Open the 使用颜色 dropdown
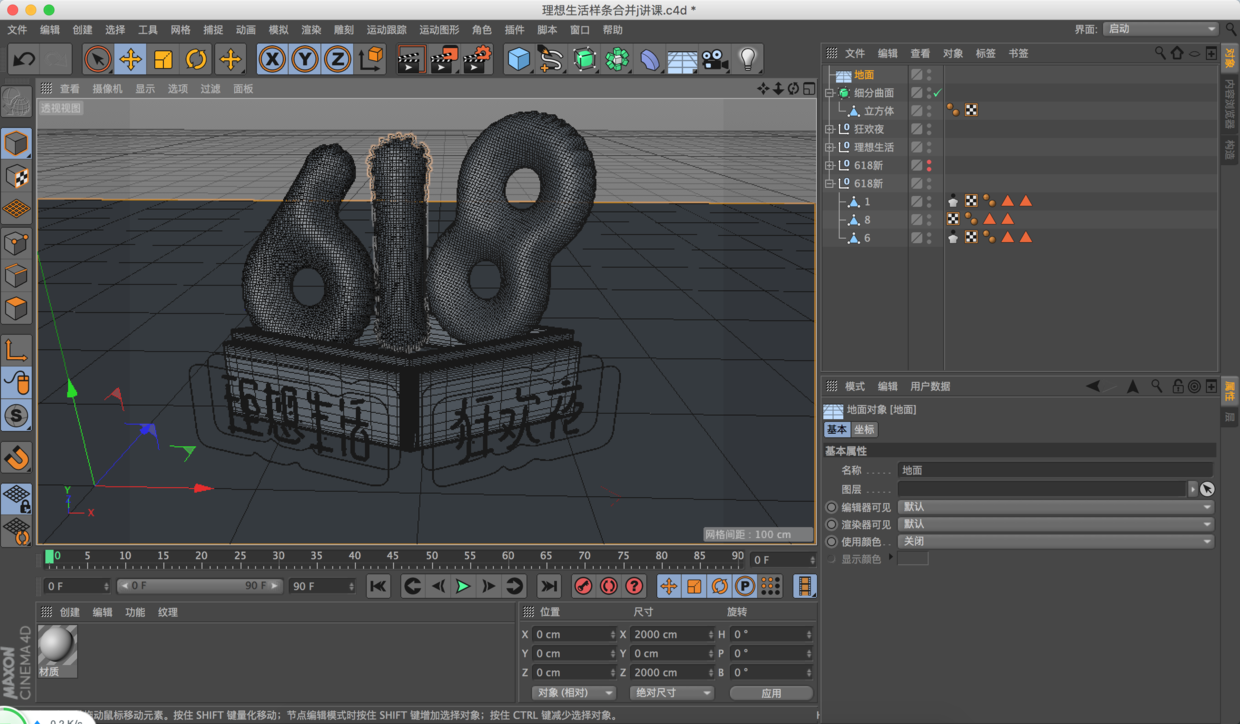 [1056, 541]
